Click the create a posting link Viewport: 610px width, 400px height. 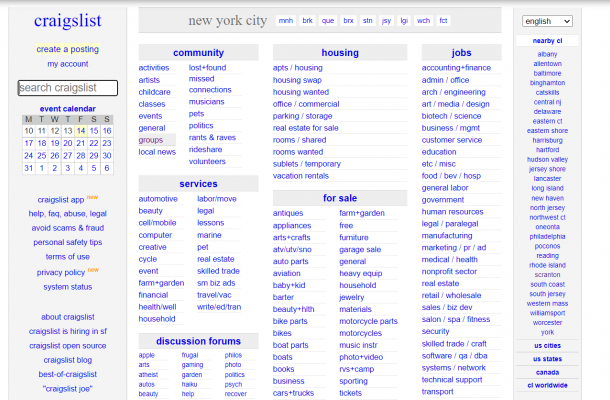tap(68, 48)
